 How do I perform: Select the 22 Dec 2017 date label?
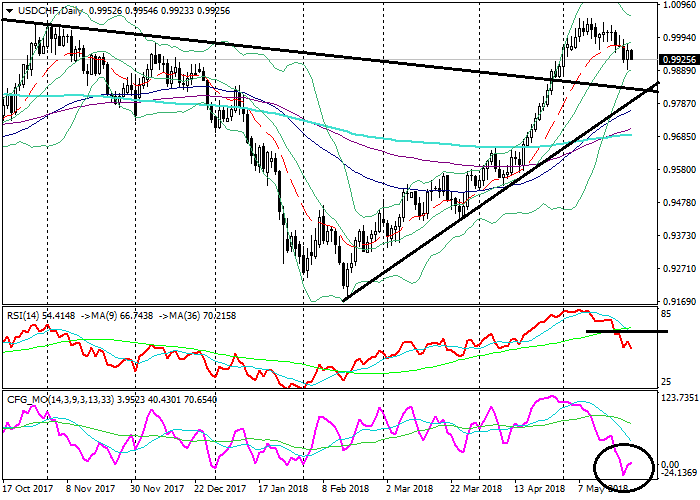point(222,488)
